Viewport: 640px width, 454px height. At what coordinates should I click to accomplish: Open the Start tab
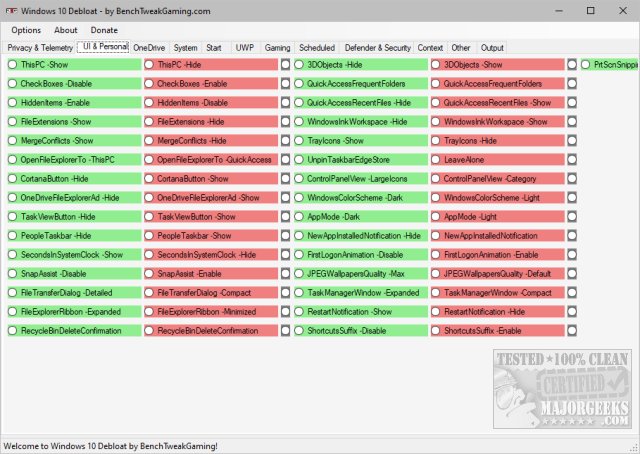pyautogui.click(x=214, y=48)
